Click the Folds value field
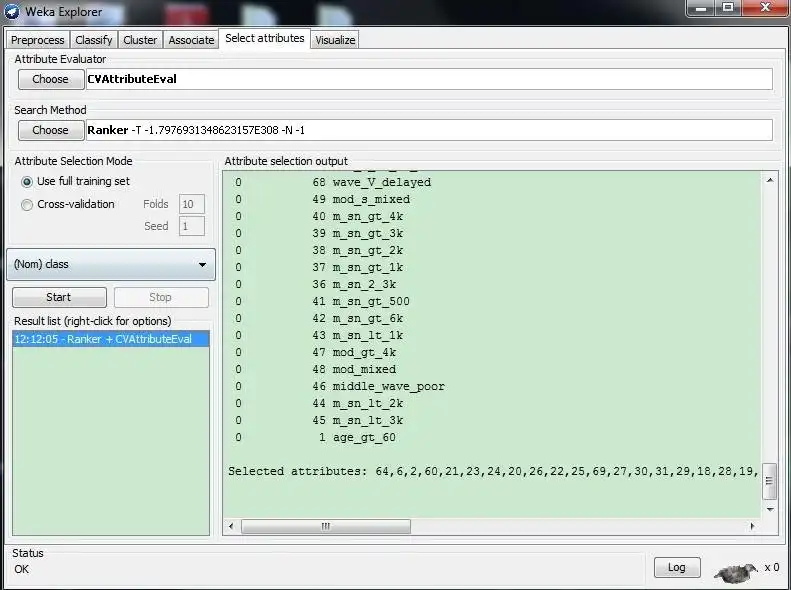 pos(192,204)
